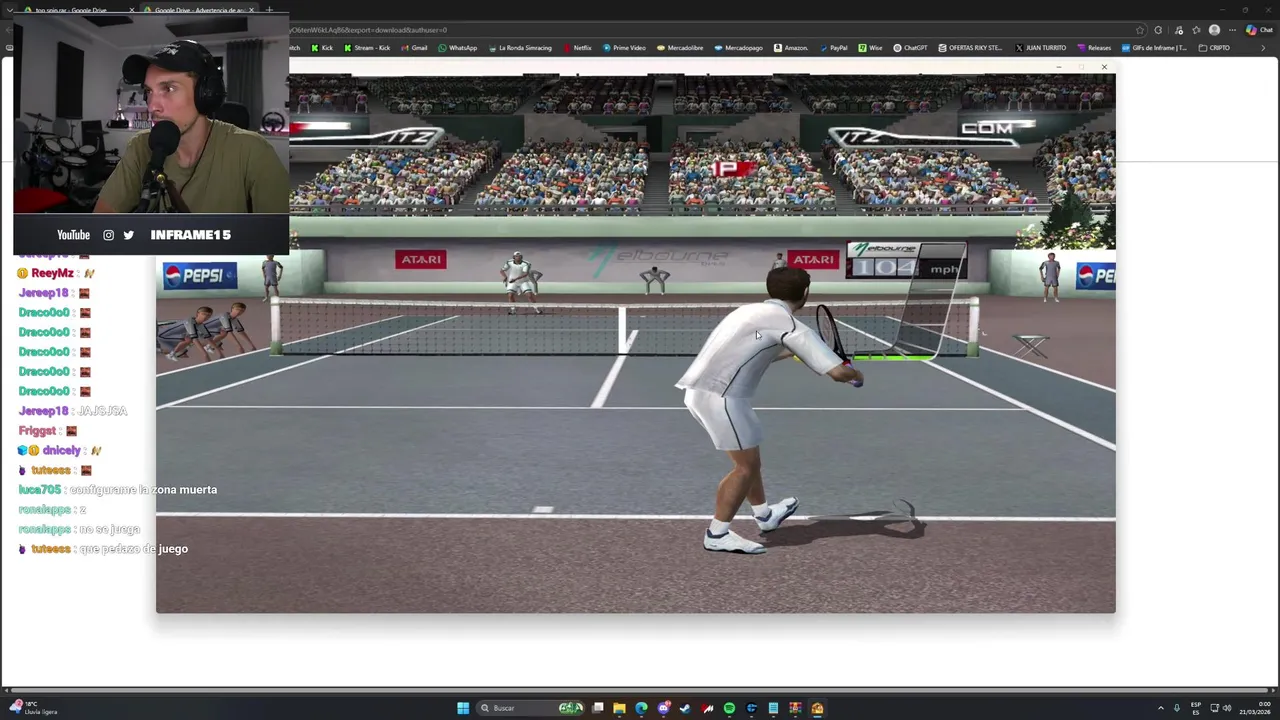
Task: Open GIFs de Inframe bookmark
Action: point(1154,48)
